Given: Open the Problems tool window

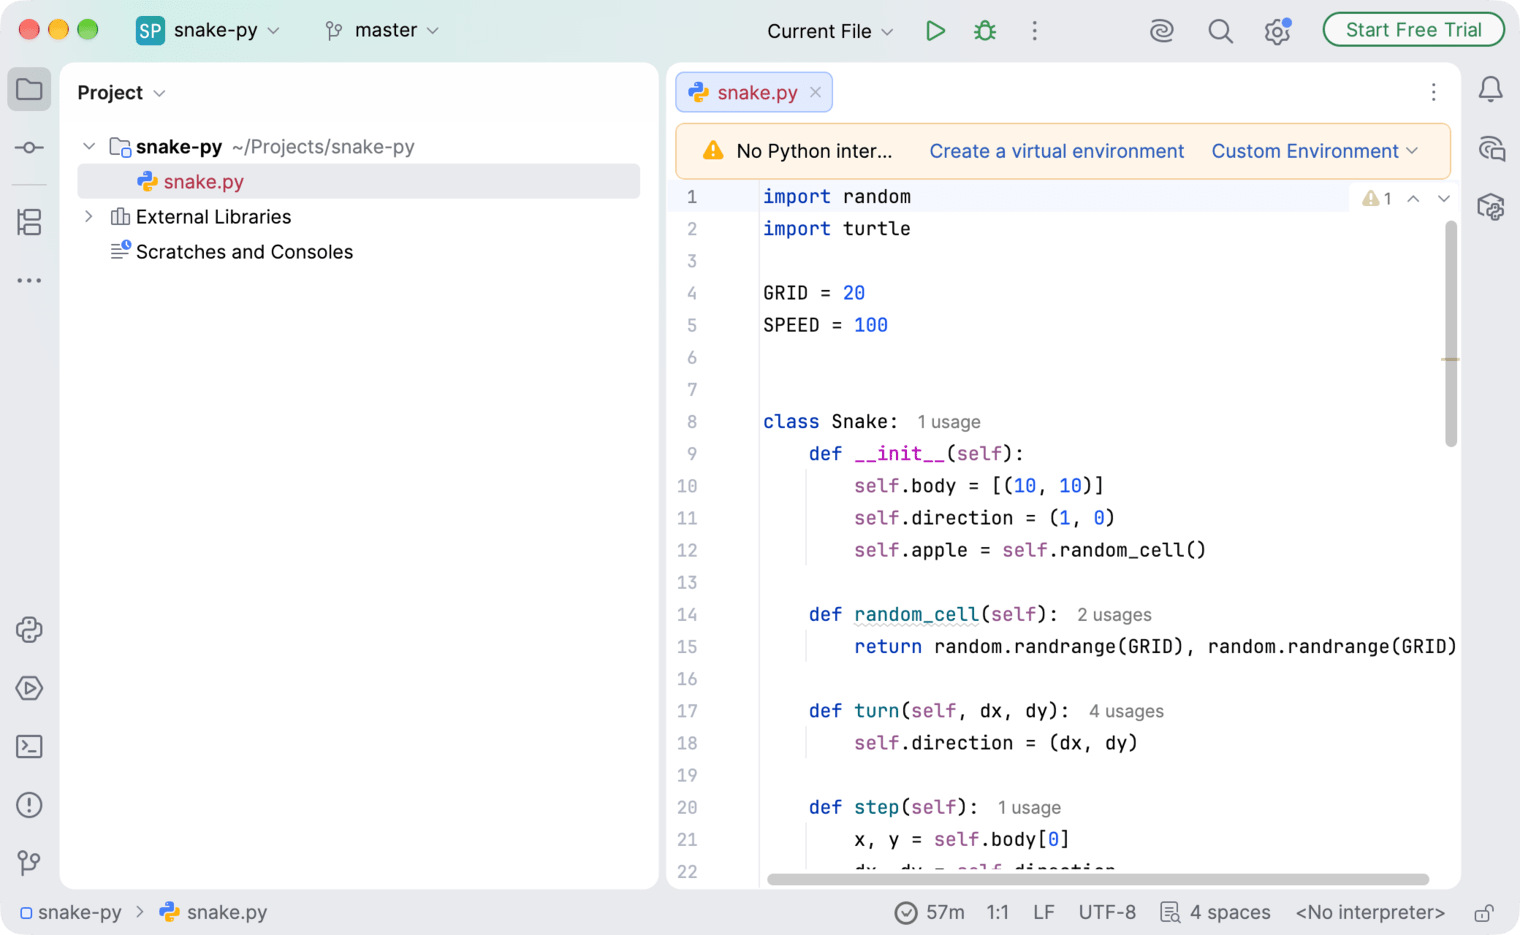Looking at the screenshot, I should (29, 805).
